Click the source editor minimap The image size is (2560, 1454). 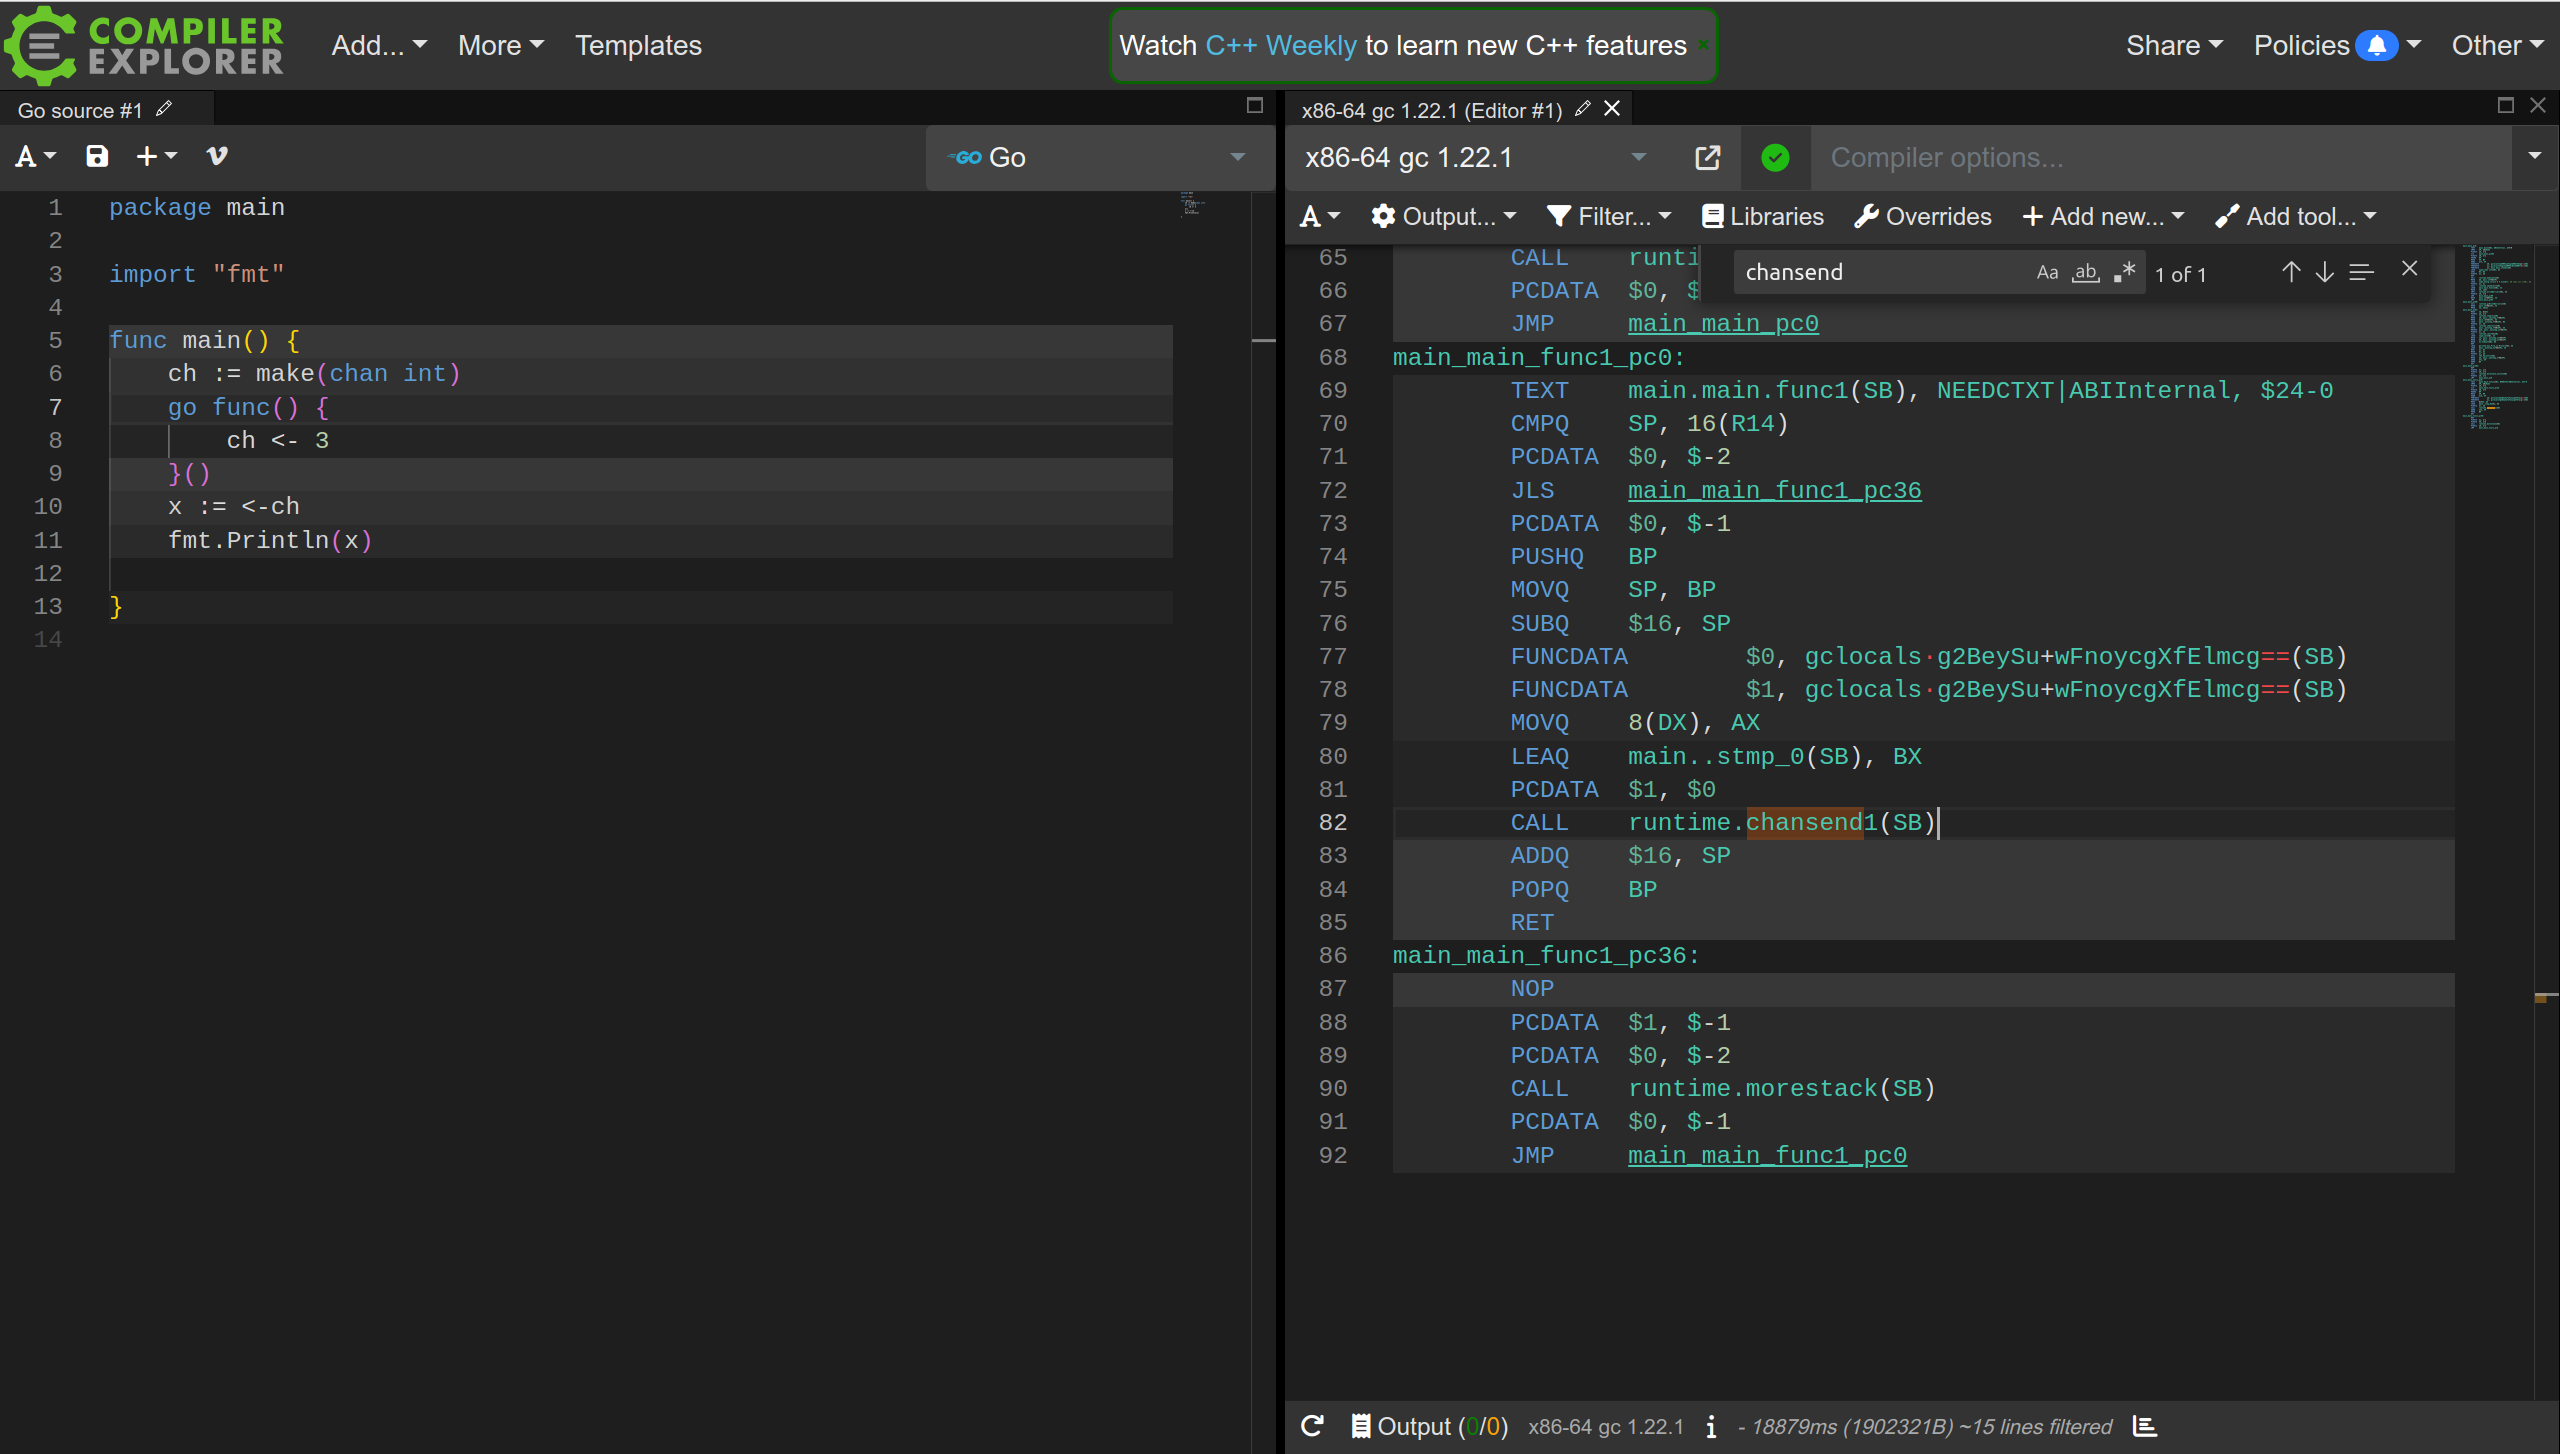[1193, 203]
